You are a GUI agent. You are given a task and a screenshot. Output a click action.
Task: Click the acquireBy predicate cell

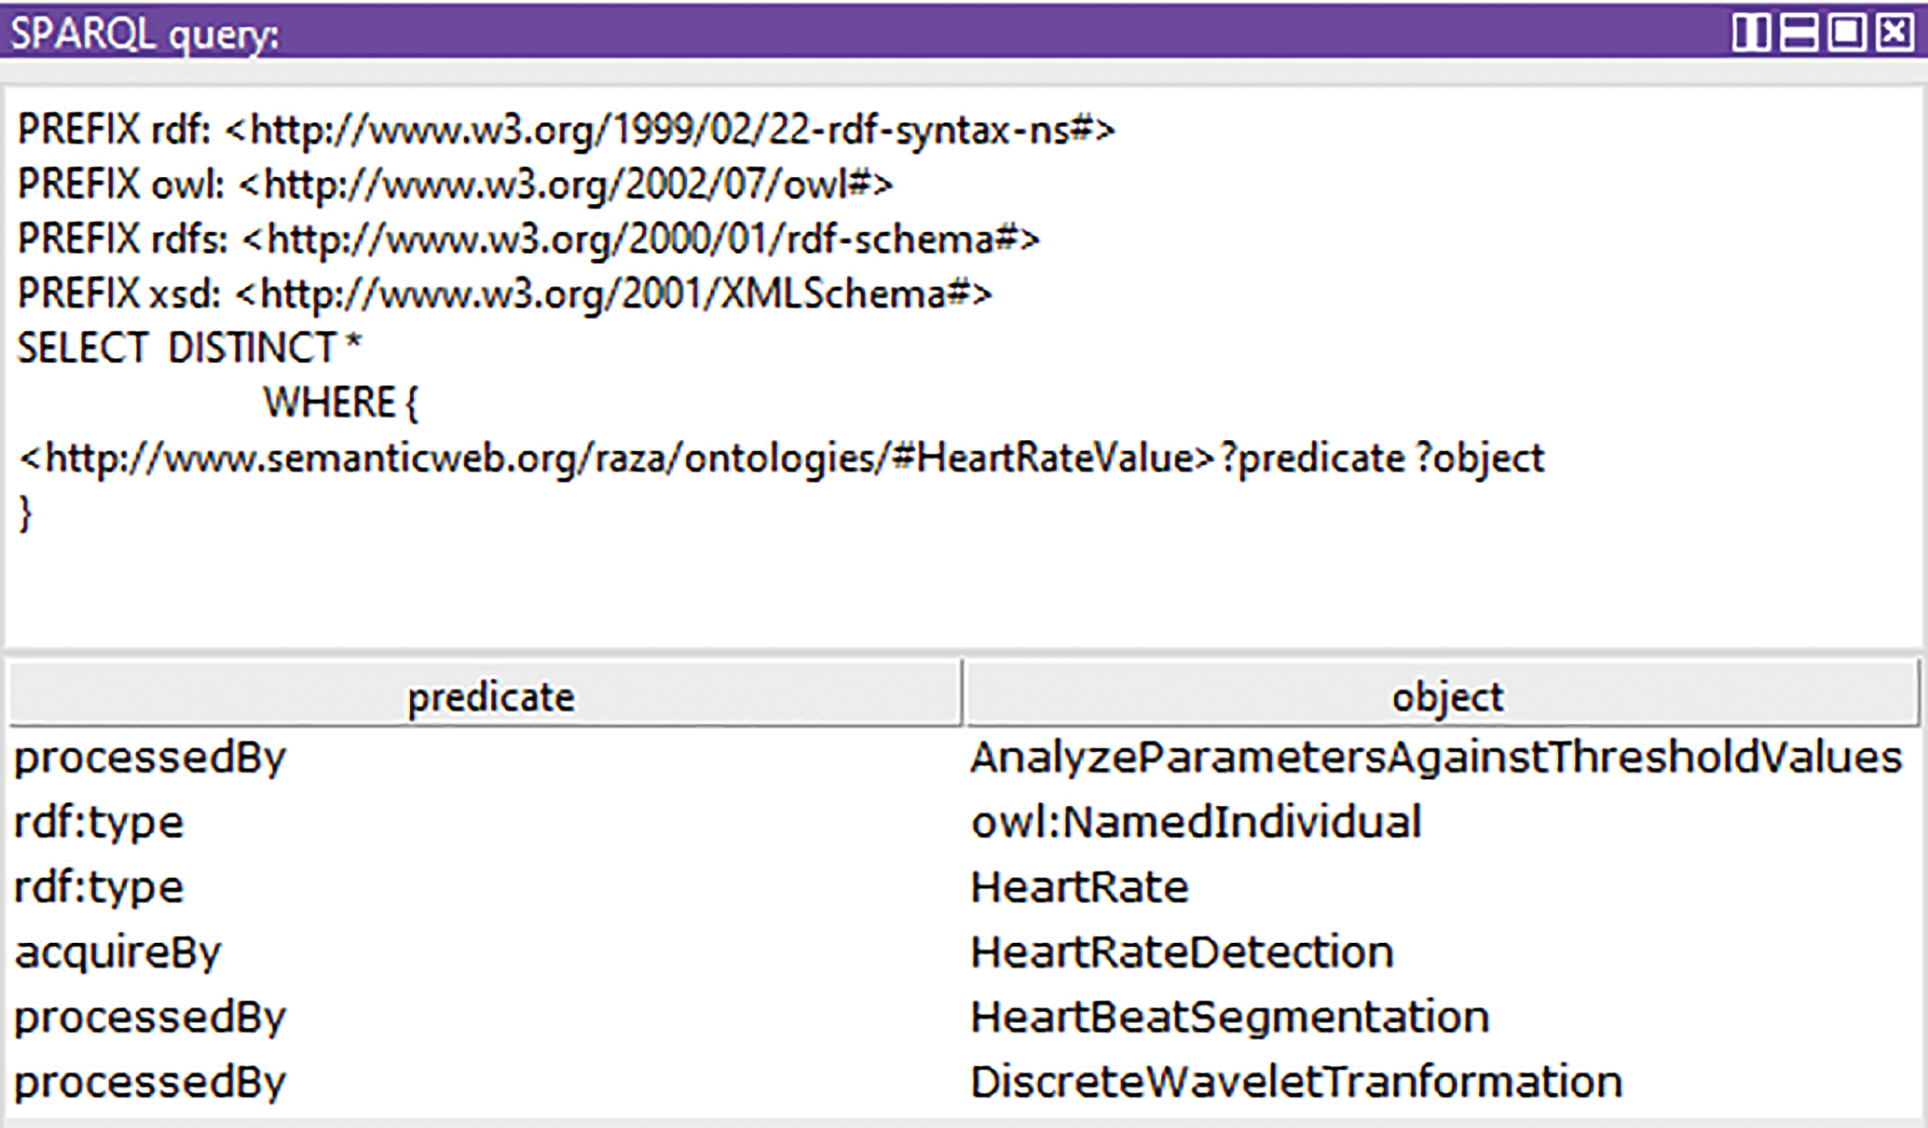click(x=117, y=952)
